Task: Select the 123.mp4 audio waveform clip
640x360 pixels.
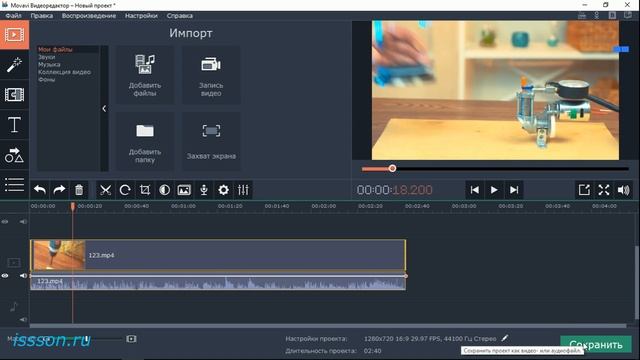Action: 218,283
